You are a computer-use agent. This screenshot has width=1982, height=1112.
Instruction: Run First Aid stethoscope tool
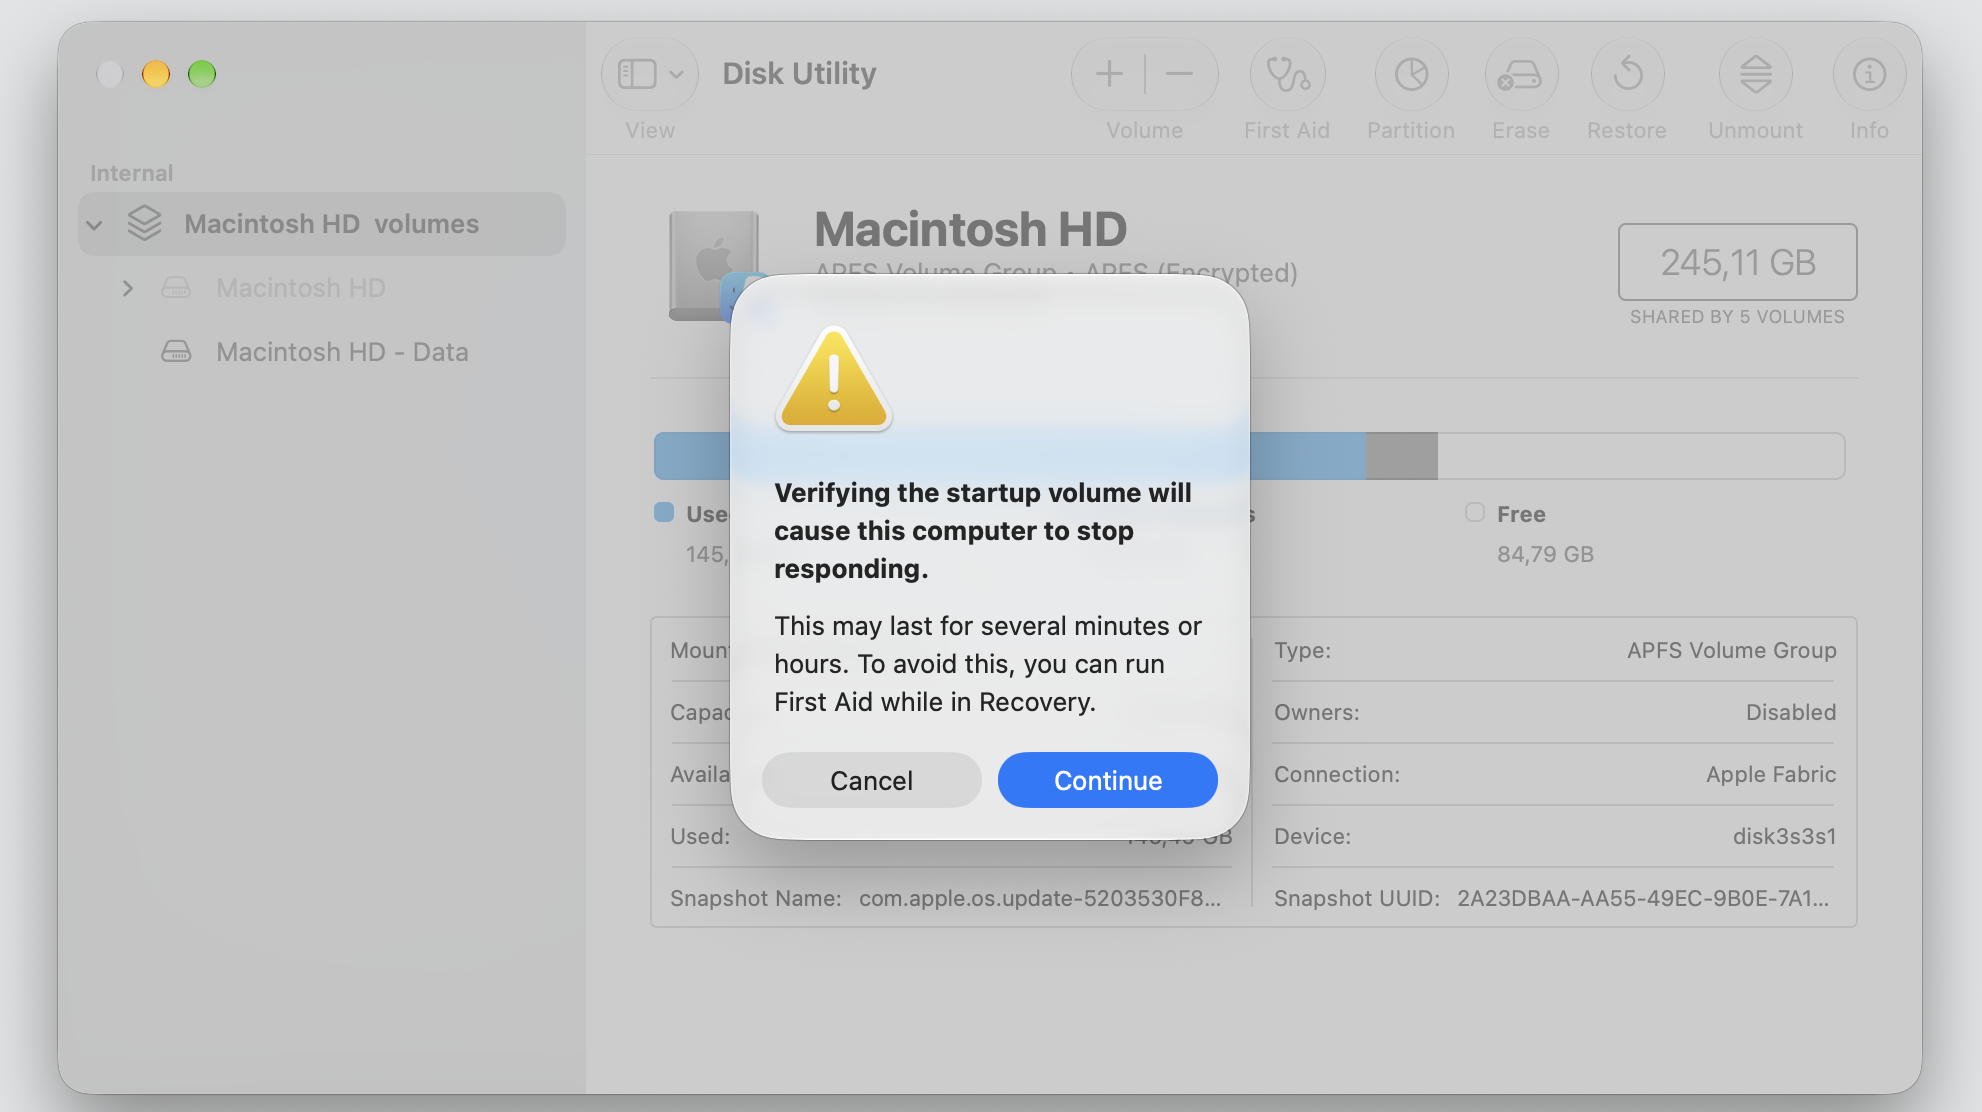tap(1287, 74)
